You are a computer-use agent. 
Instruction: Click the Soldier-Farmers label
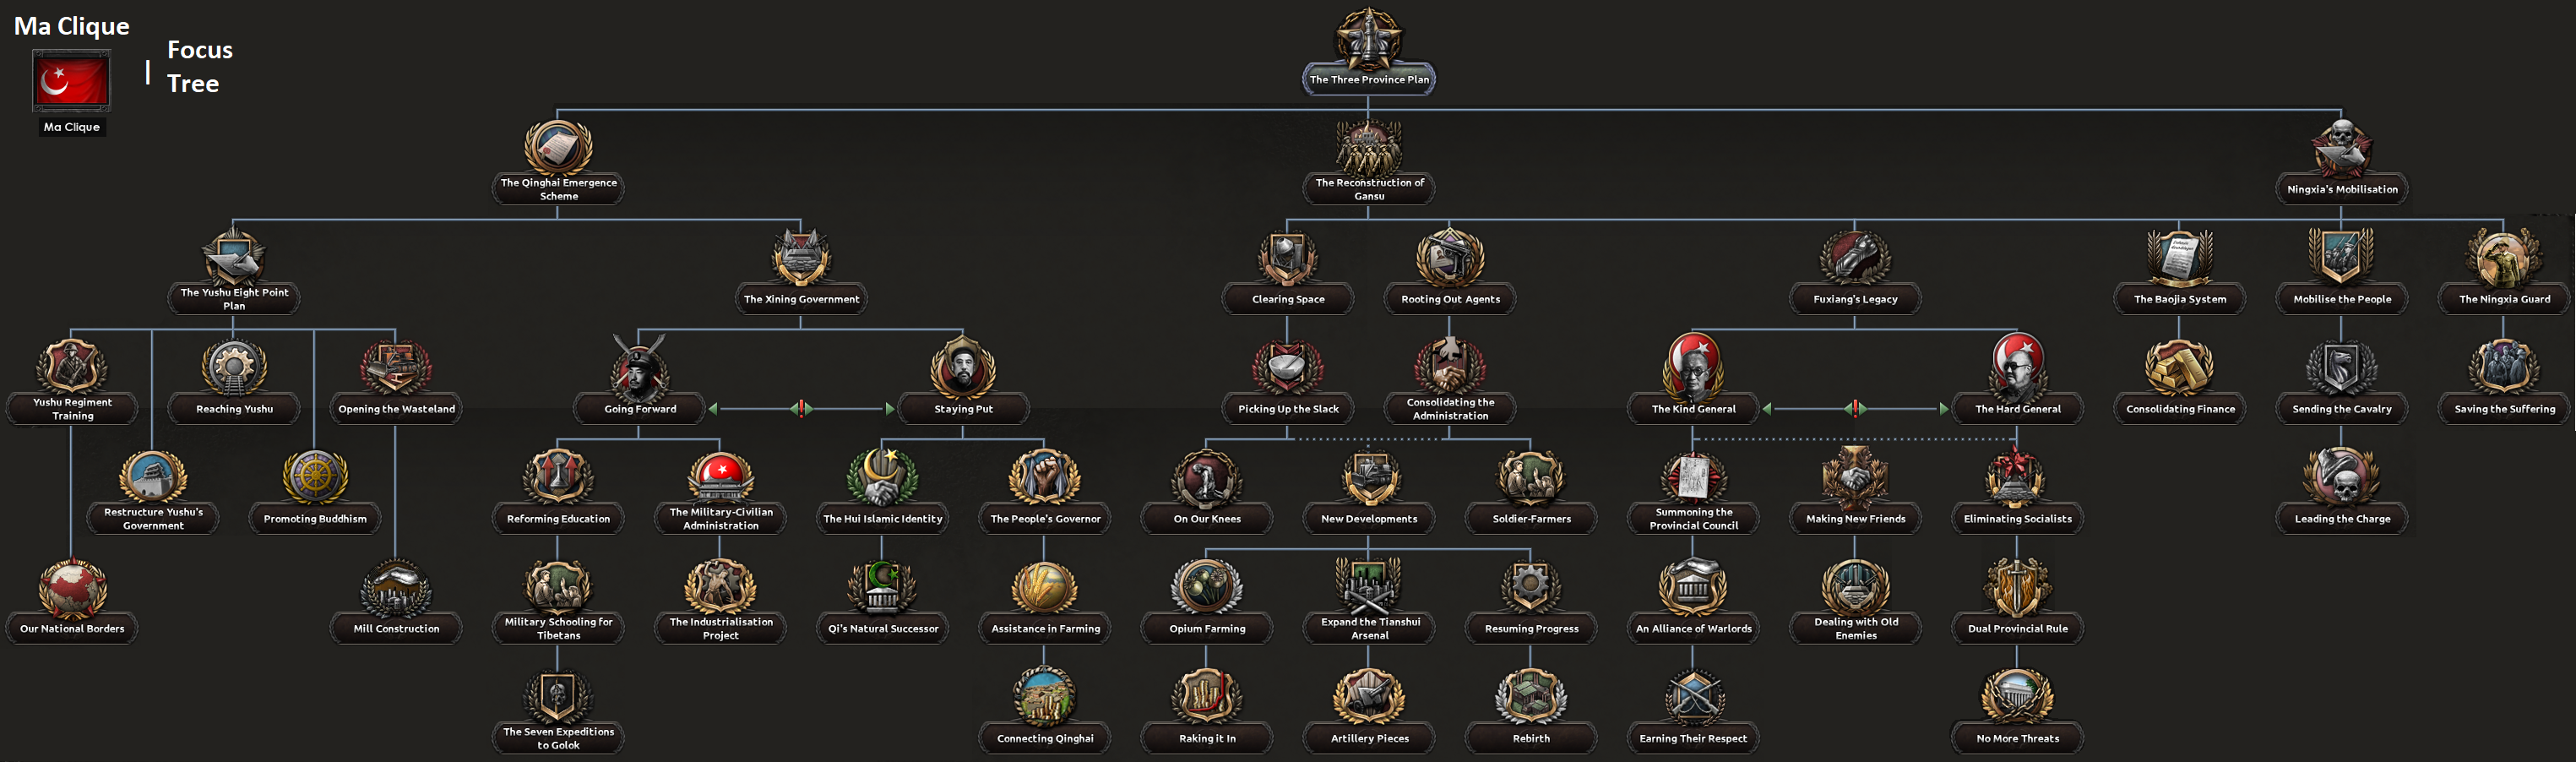[x=1531, y=519]
